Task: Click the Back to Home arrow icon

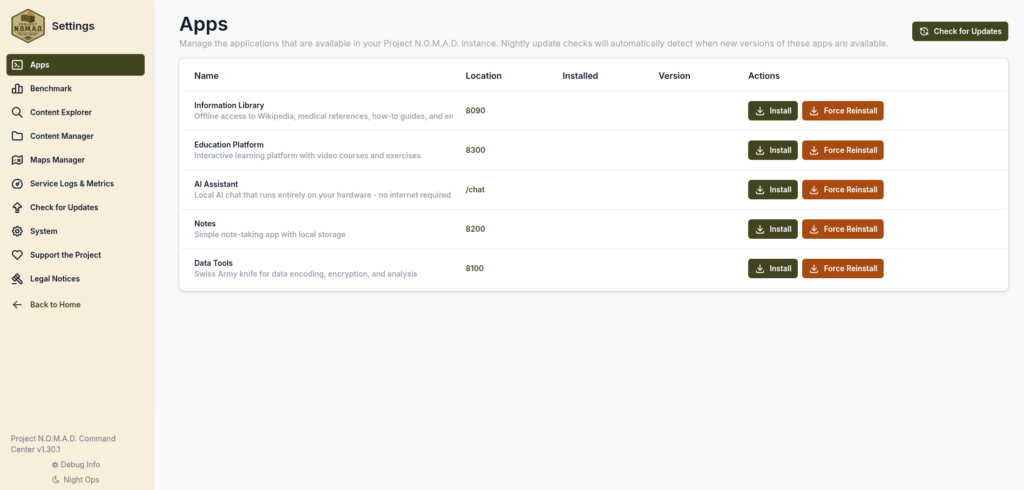Action: [x=18, y=304]
